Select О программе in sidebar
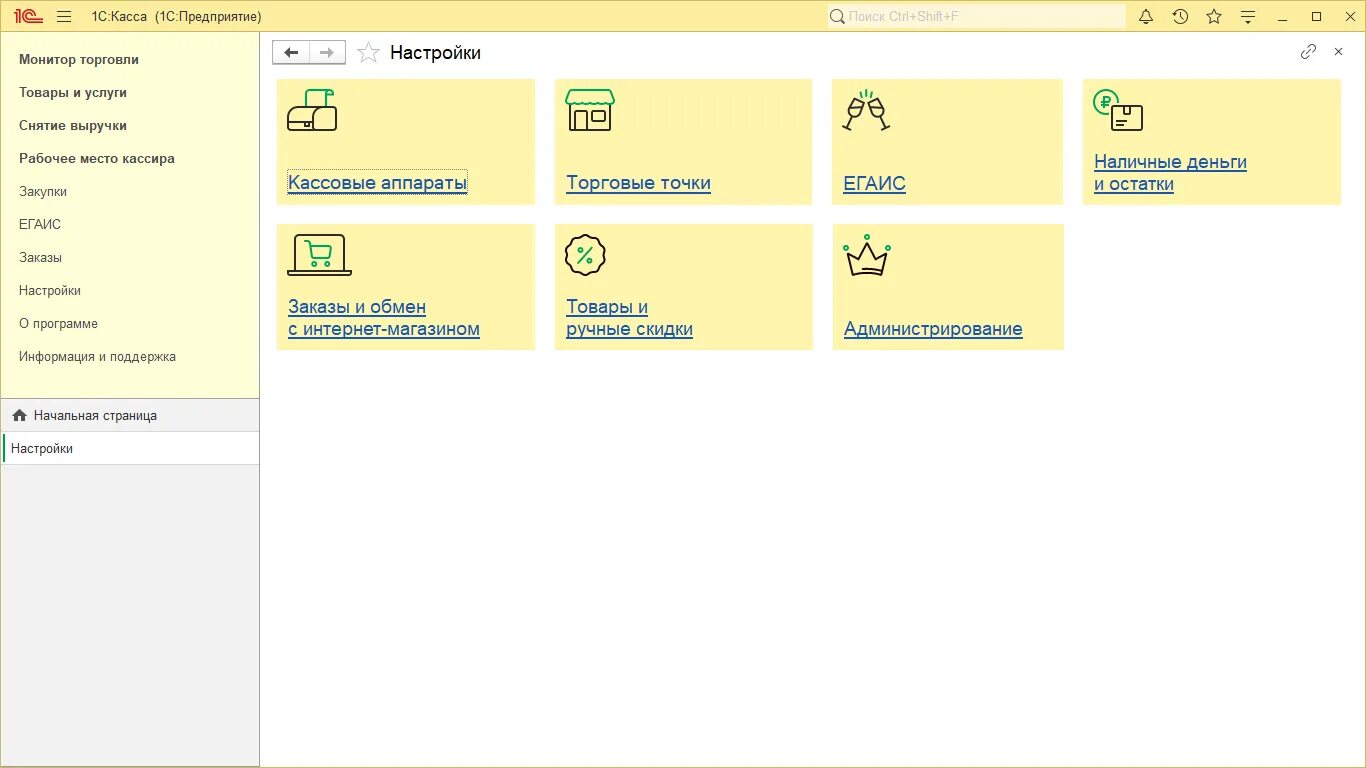 point(58,324)
